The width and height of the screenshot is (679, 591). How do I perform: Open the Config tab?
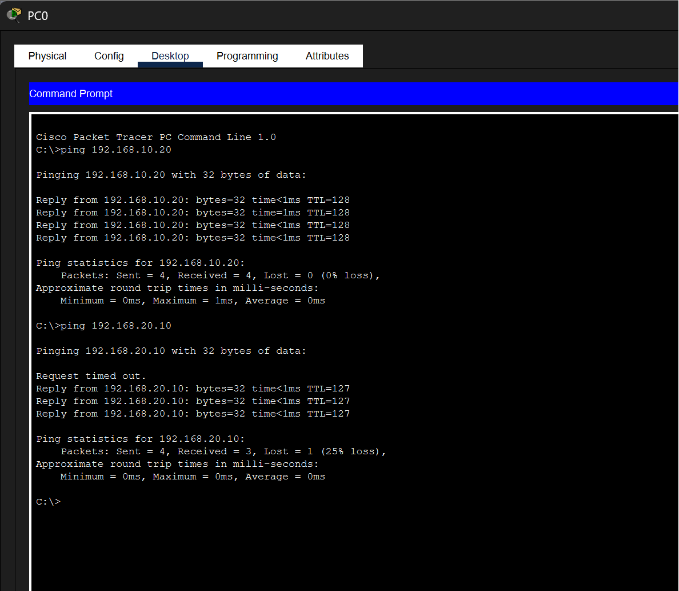(x=109, y=56)
